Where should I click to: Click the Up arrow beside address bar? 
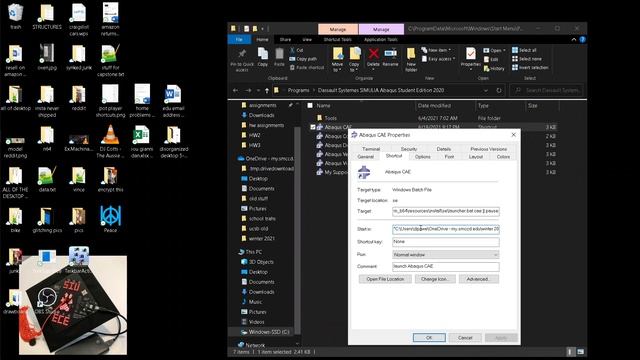coord(267,90)
